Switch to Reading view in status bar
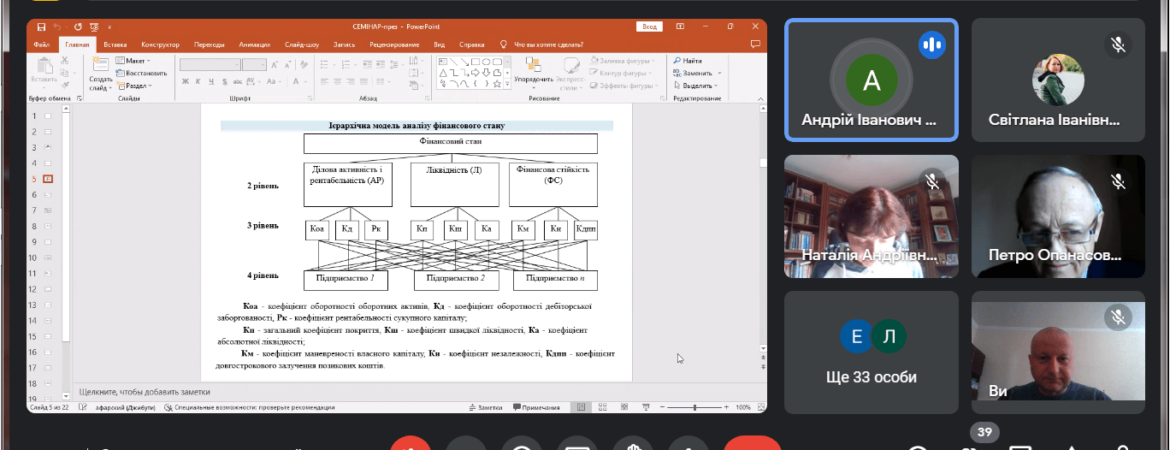Viewport: 1170px width, 450px height. (624, 407)
